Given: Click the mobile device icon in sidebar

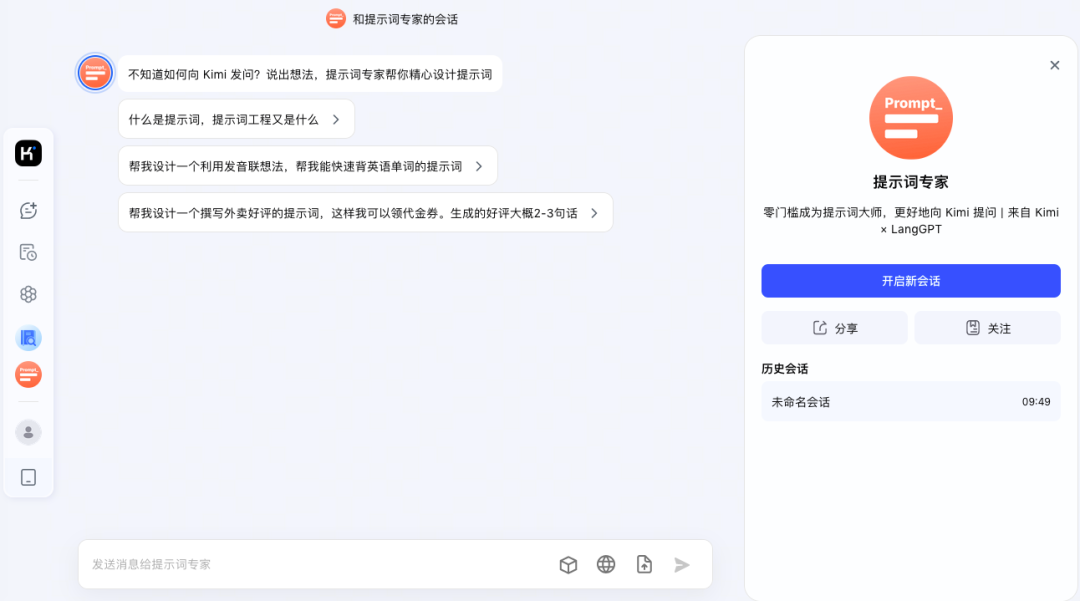Looking at the screenshot, I should 28,477.
